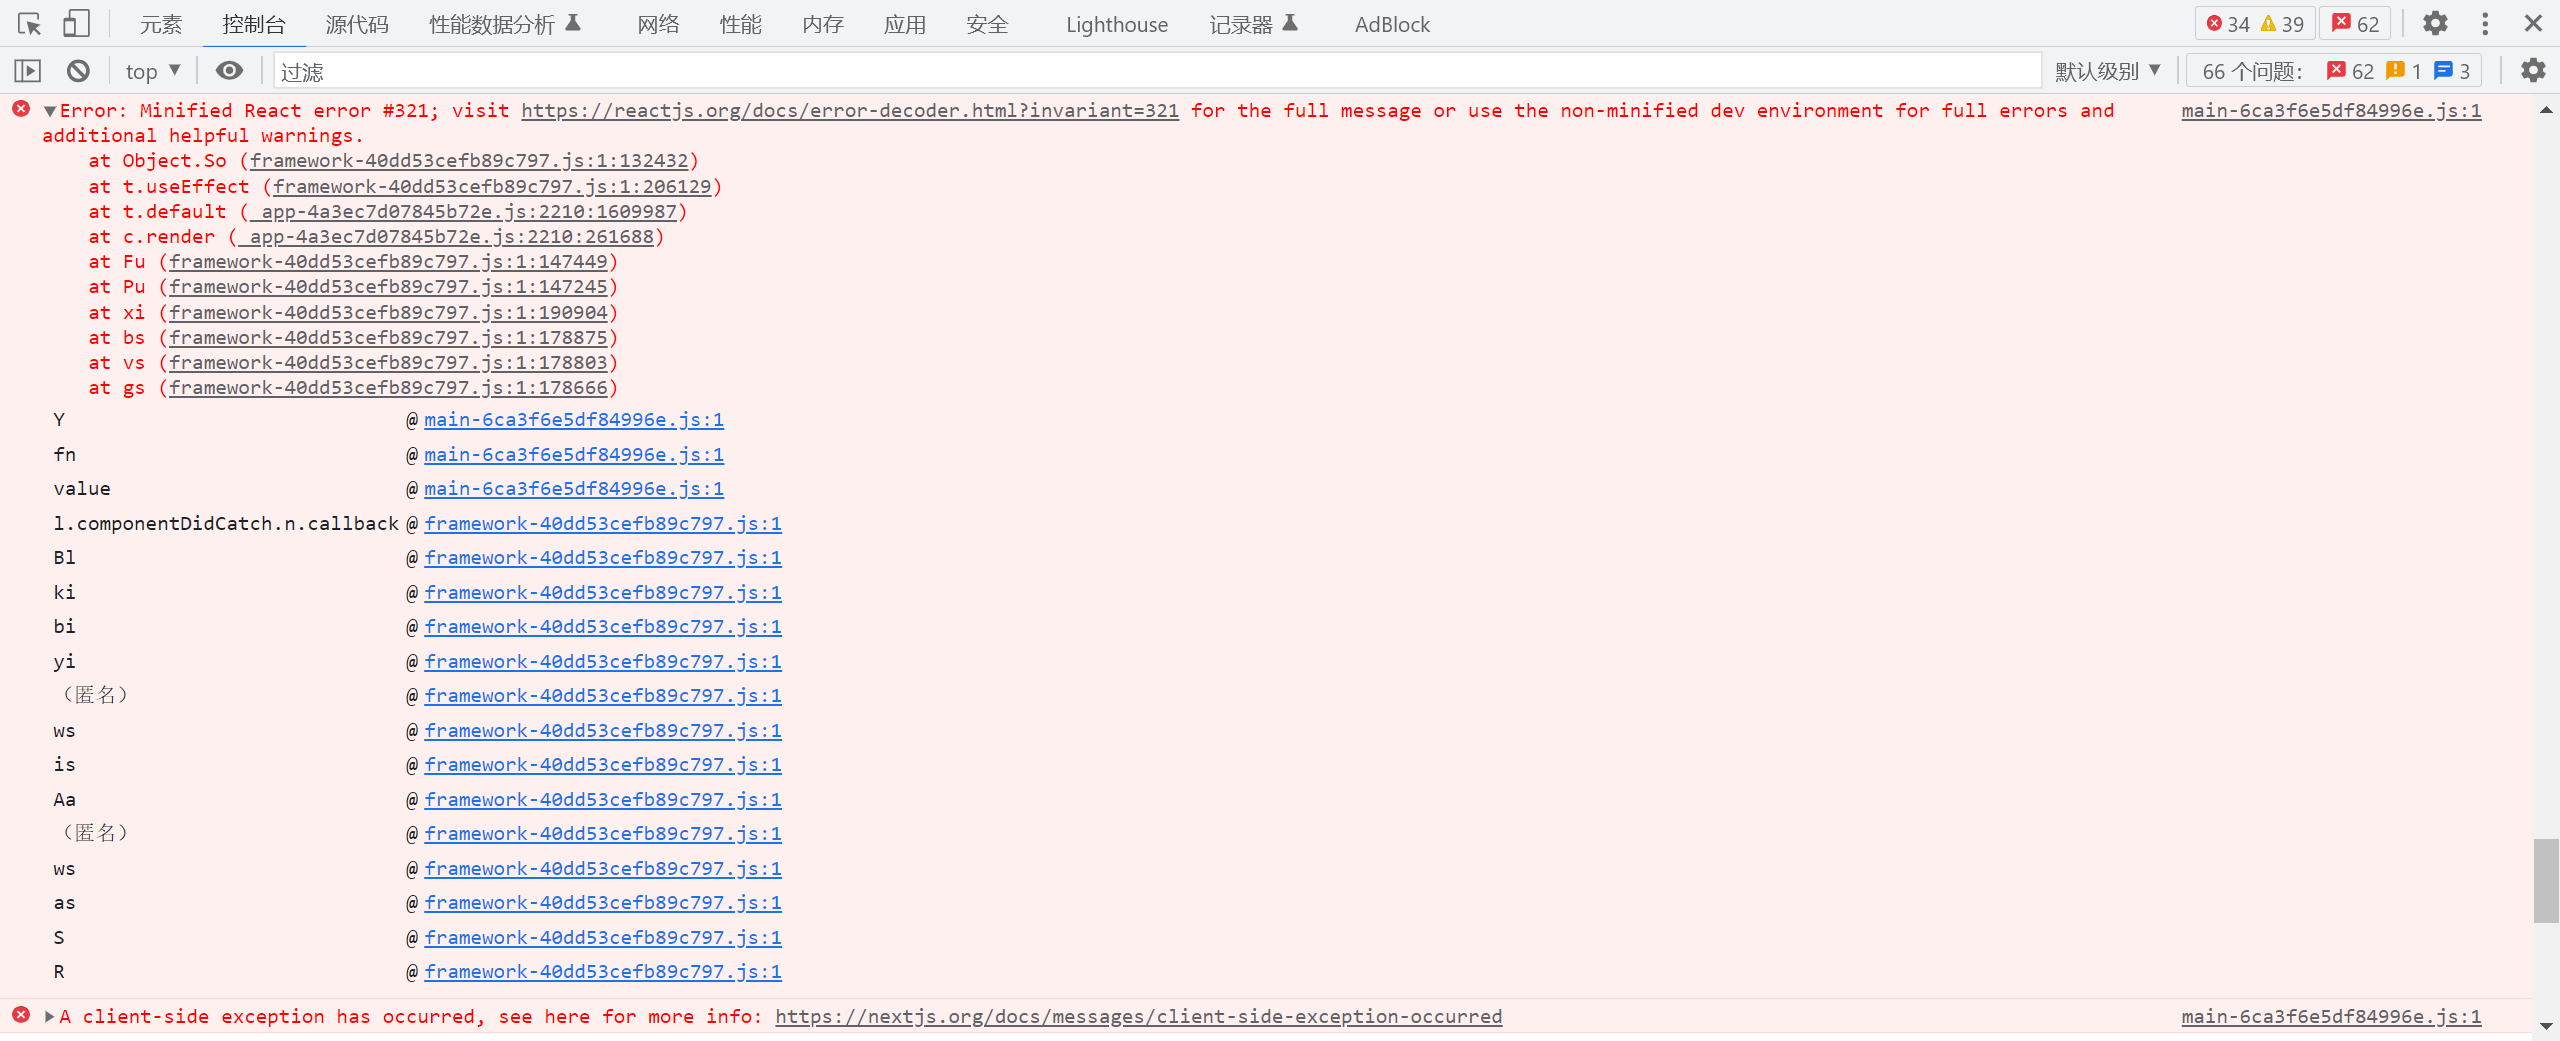Open the t.useEffect framework stack link
Viewport: 2560px width, 1041px height.
tap(492, 187)
